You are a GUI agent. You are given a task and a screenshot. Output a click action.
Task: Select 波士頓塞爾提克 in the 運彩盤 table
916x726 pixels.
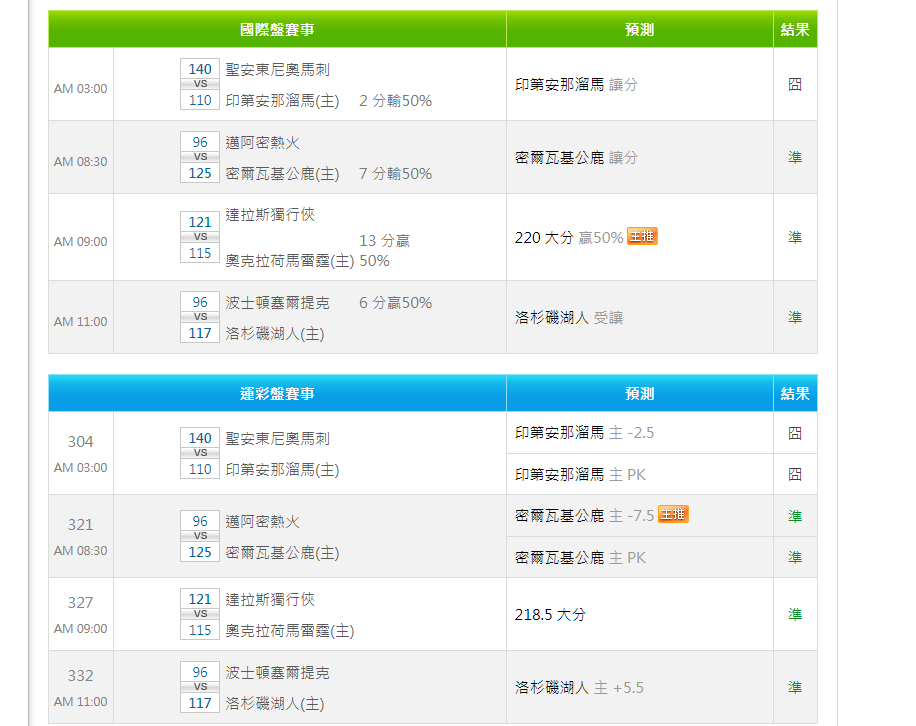click(277, 673)
